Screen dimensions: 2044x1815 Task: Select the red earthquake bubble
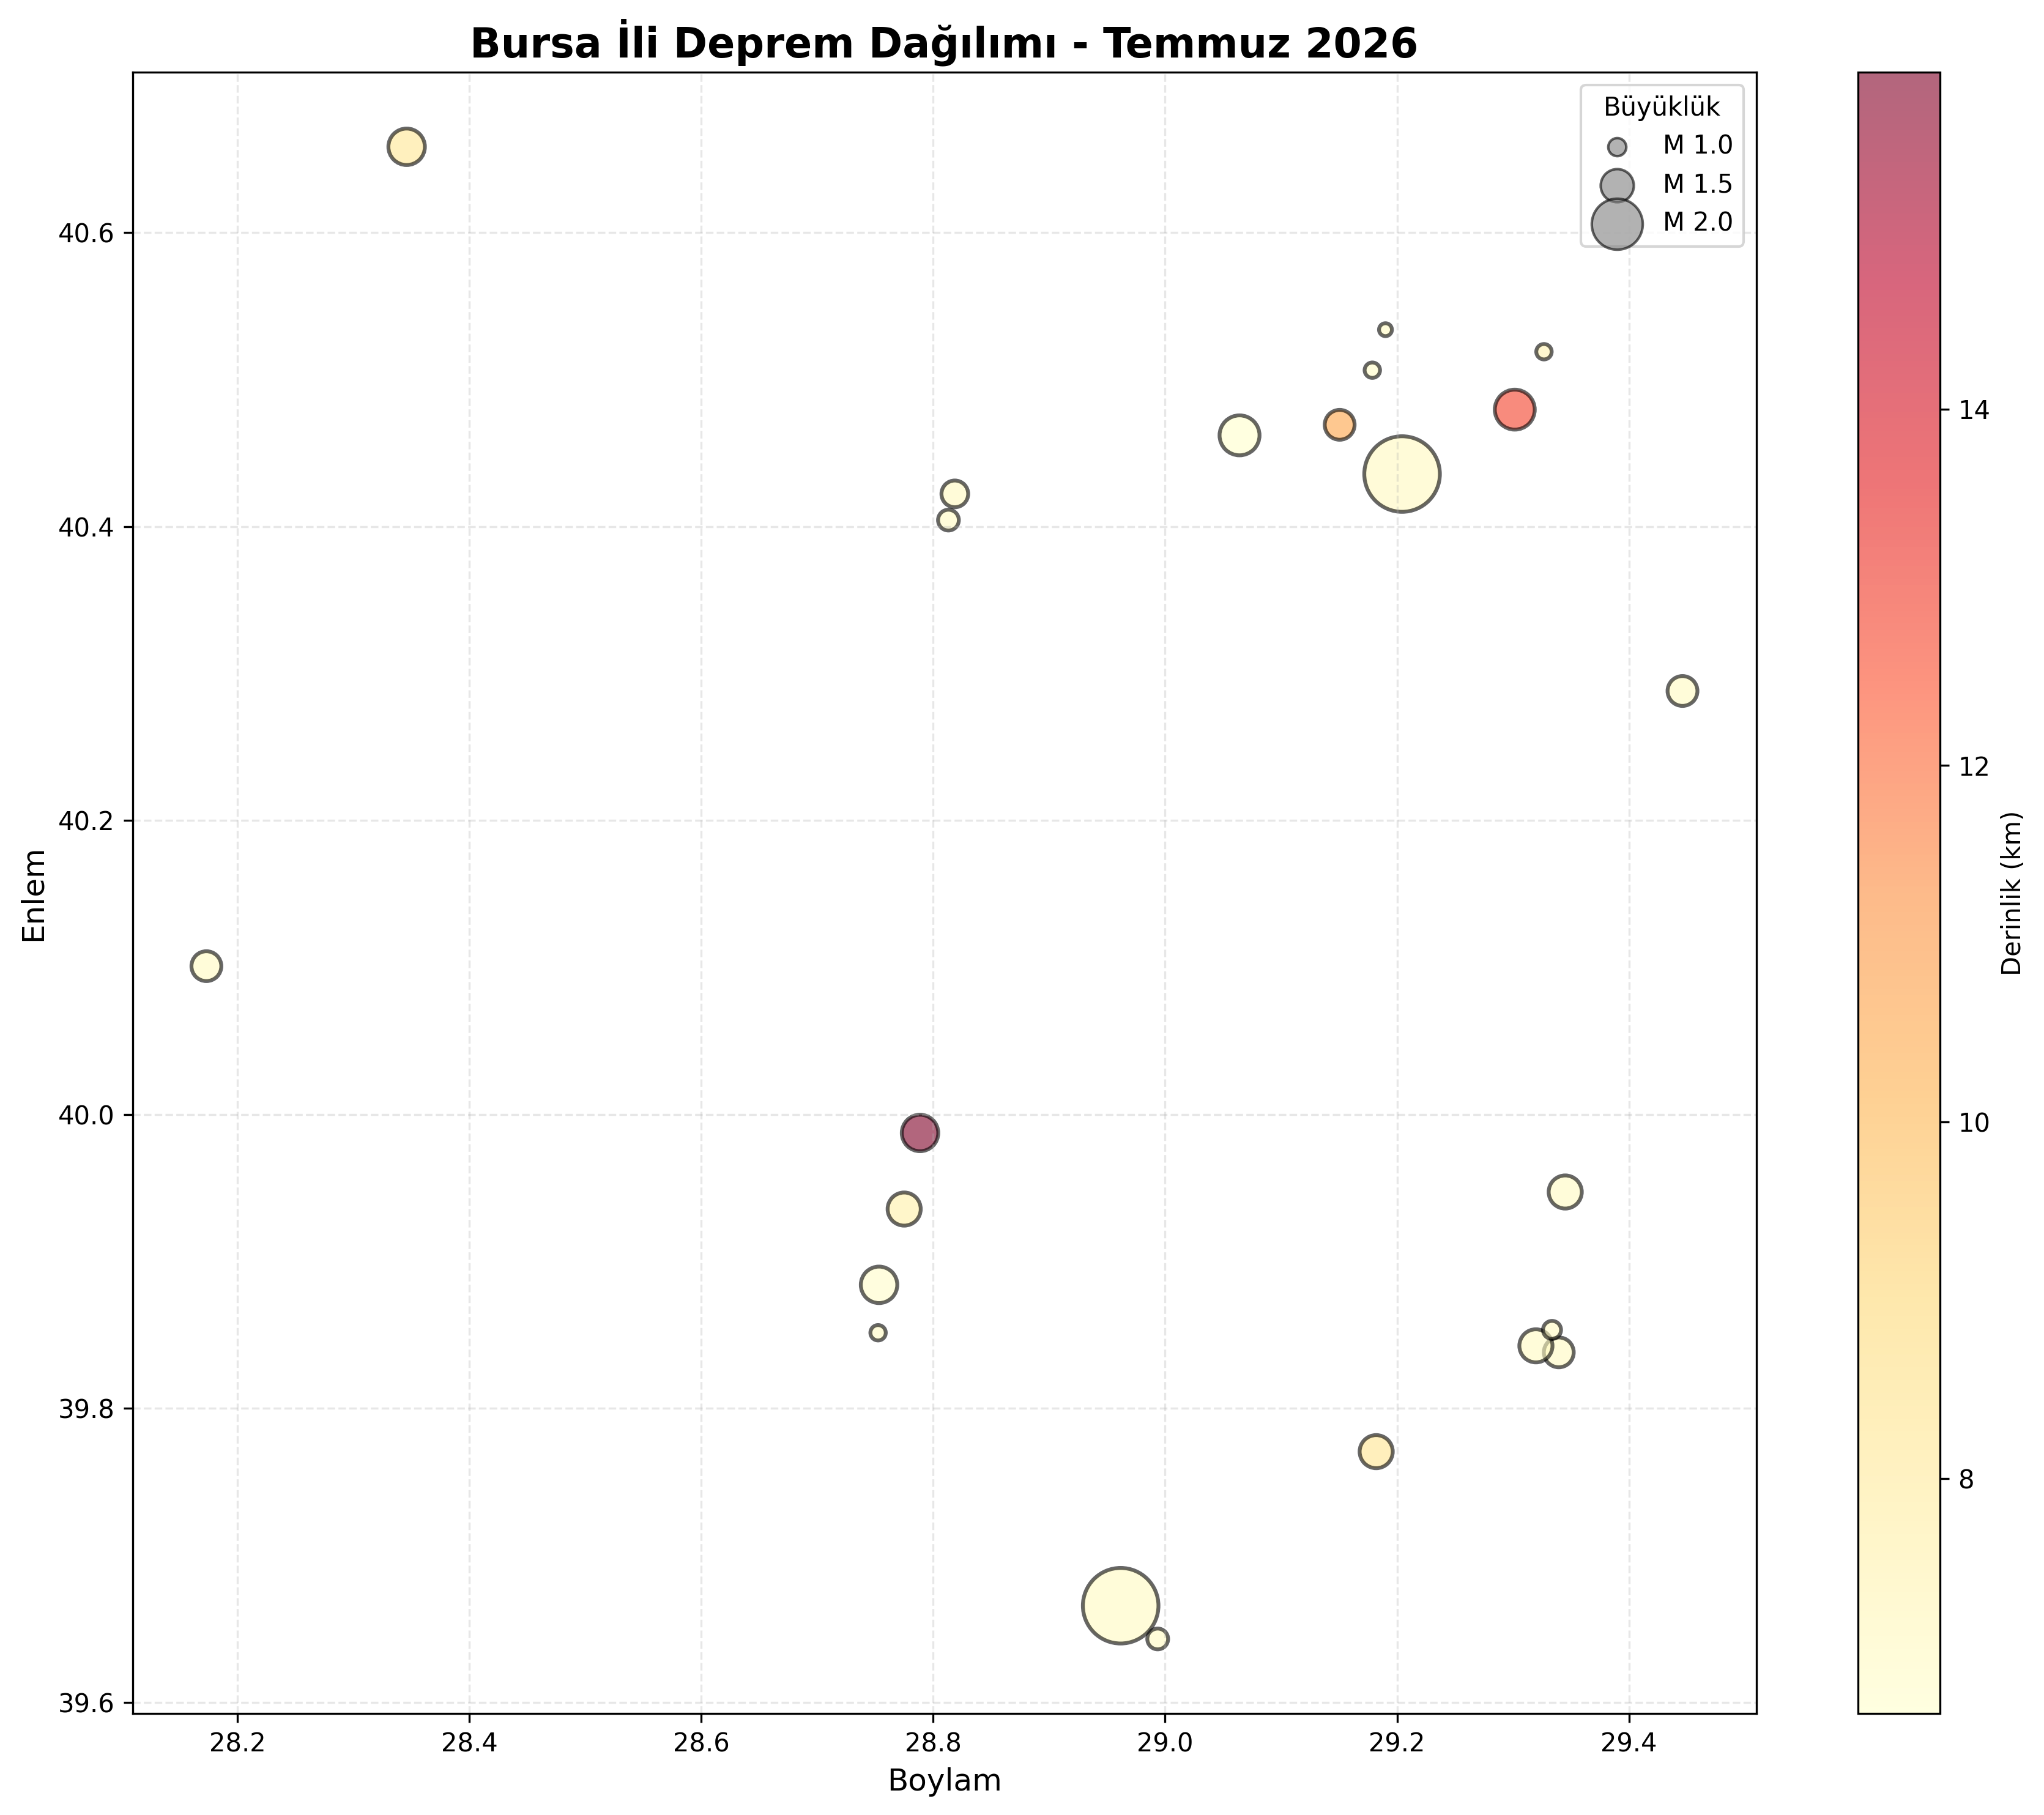pyautogui.click(x=1515, y=410)
